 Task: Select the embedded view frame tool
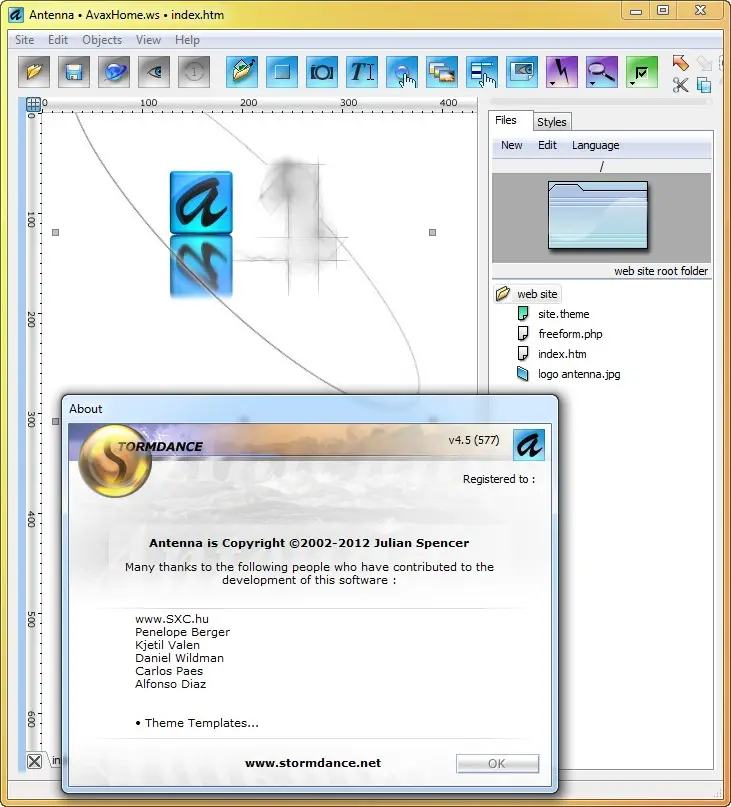522,72
